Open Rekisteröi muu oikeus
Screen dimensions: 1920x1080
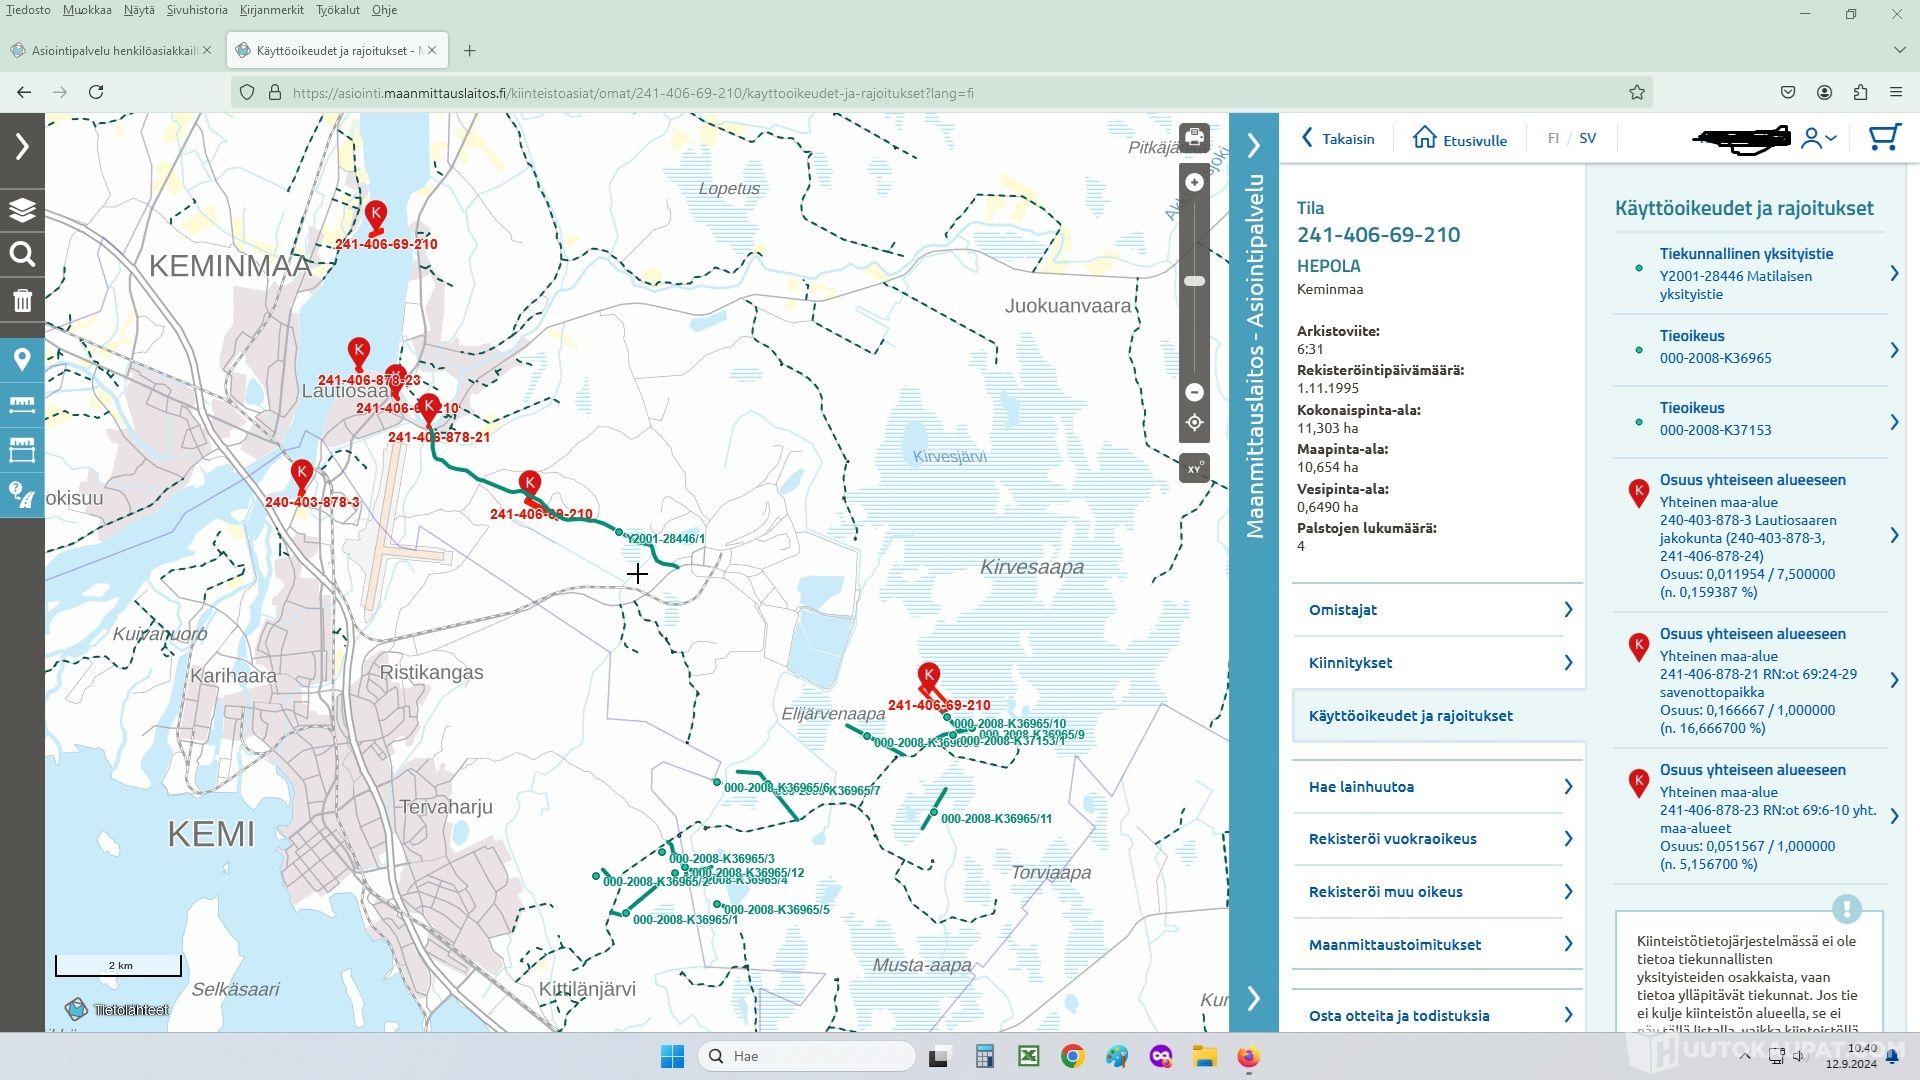coord(1438,892)
